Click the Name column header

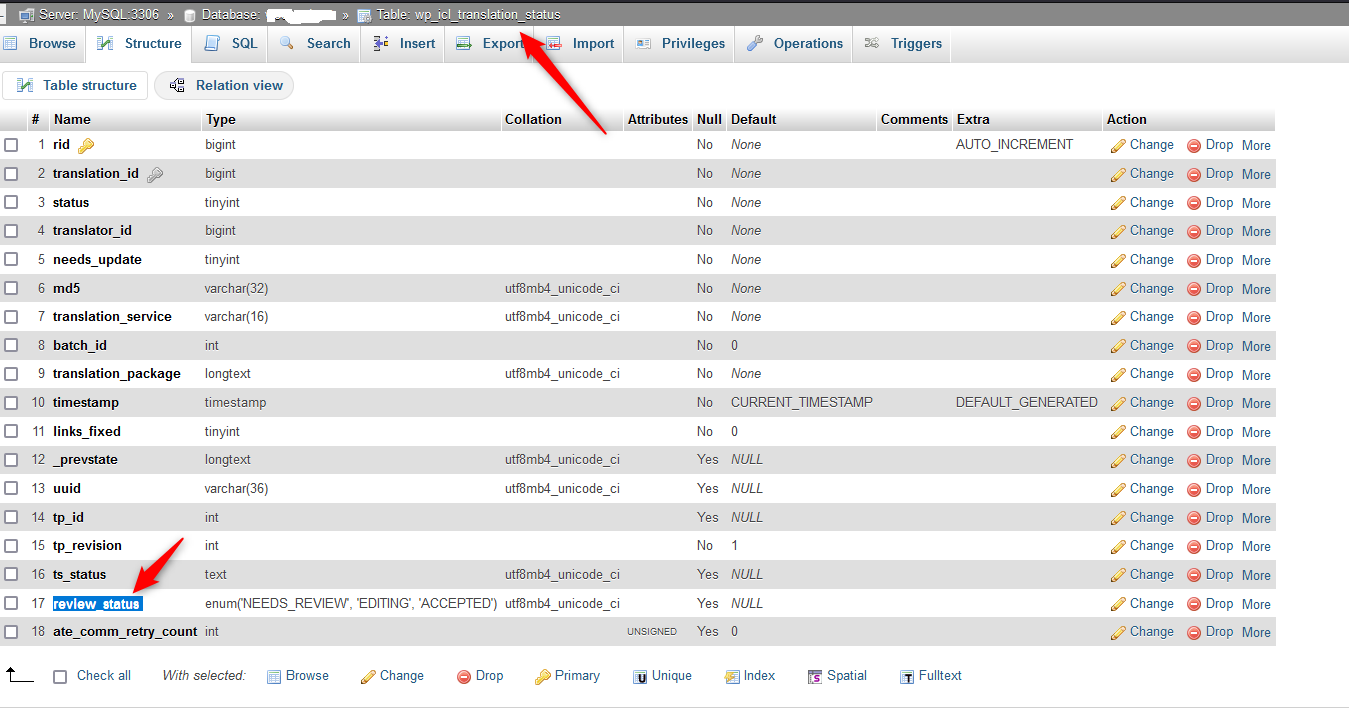point(72,119)
